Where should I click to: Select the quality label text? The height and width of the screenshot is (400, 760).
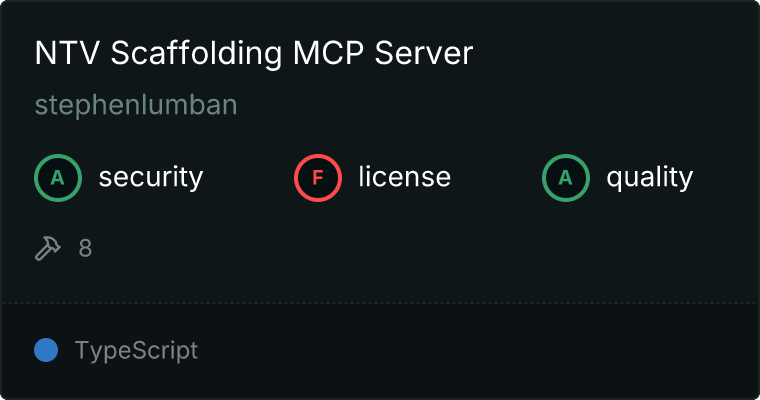(x=650, y=177)
